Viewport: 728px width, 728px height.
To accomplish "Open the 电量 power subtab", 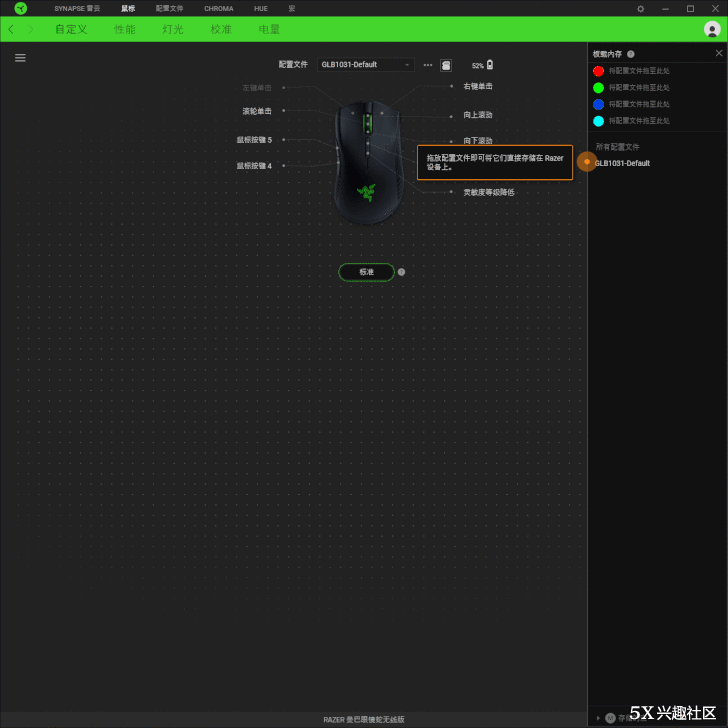I will click(269, 29).
